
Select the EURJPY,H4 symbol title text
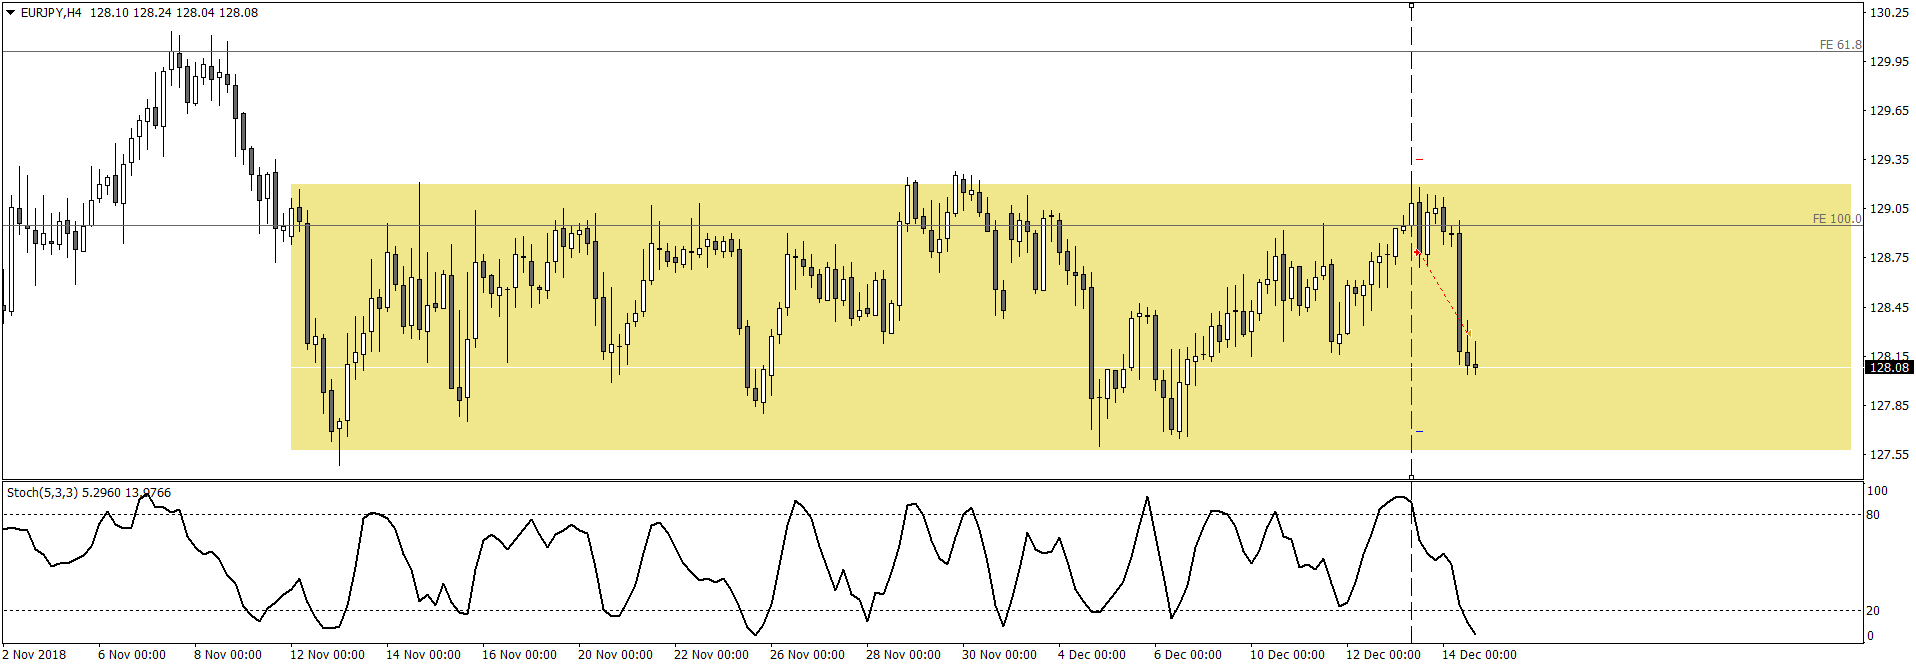[51, 13]
